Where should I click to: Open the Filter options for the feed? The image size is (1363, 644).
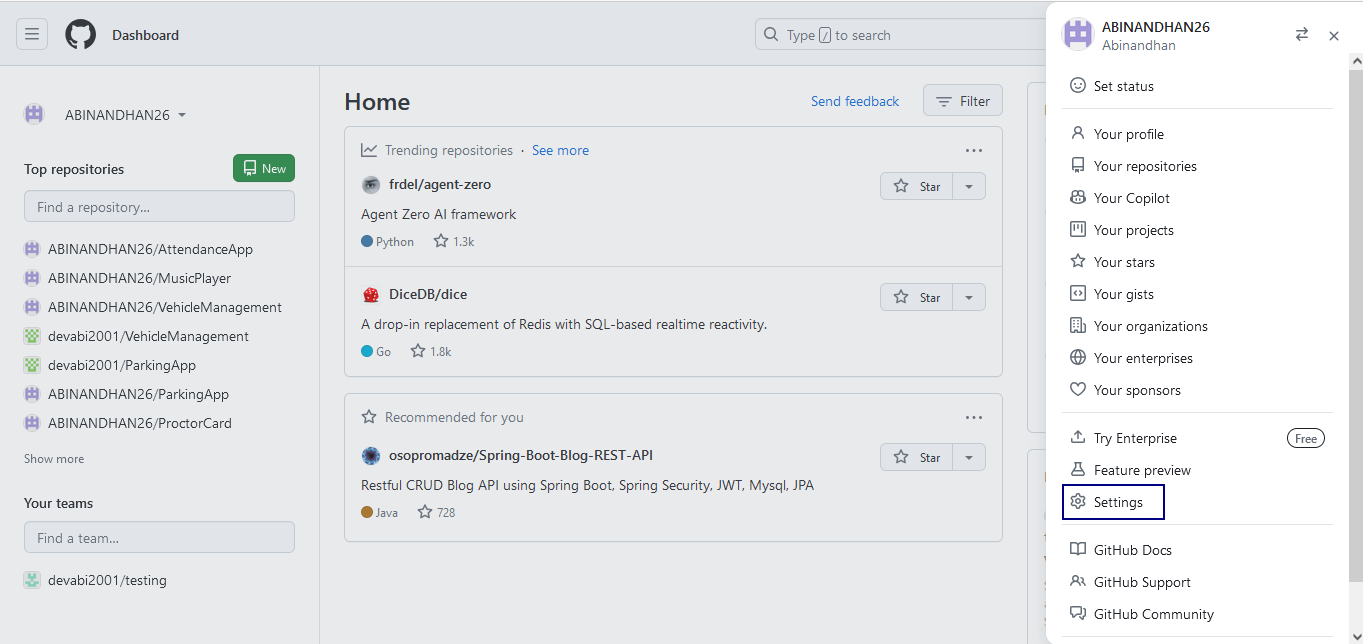(x=963, y=101)
